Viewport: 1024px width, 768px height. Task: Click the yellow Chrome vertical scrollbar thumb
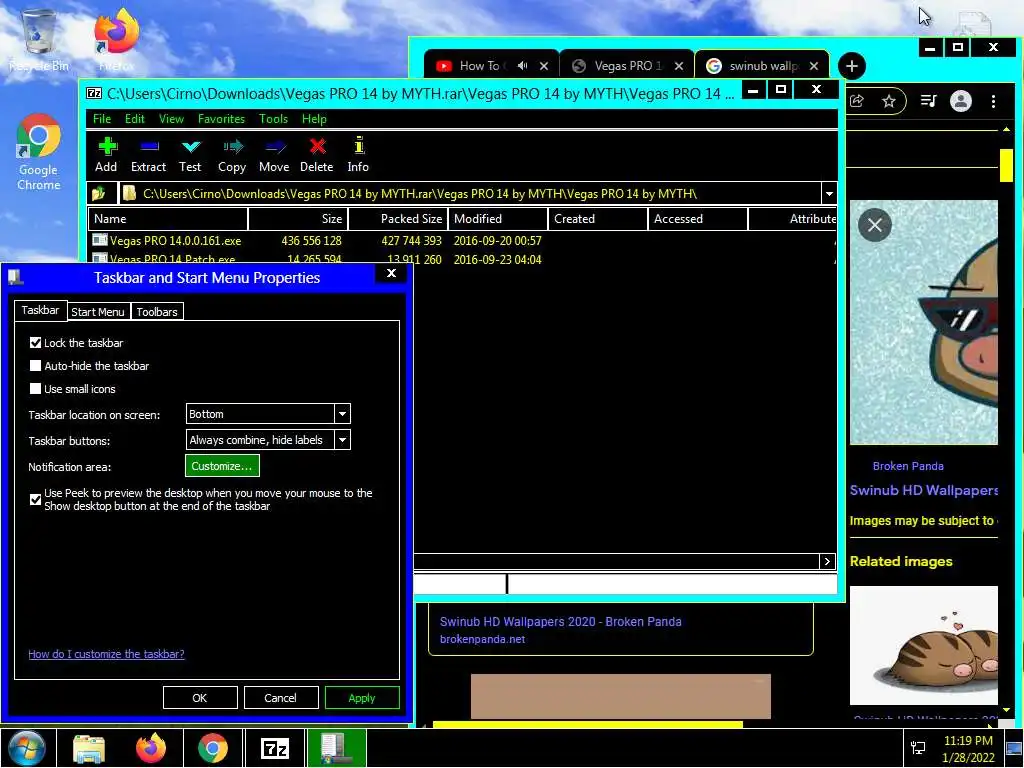coord(1006,166)
